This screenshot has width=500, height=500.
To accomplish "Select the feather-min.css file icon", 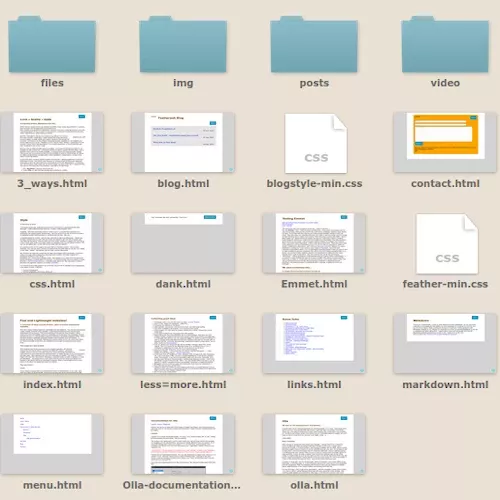I will point(447,244).
